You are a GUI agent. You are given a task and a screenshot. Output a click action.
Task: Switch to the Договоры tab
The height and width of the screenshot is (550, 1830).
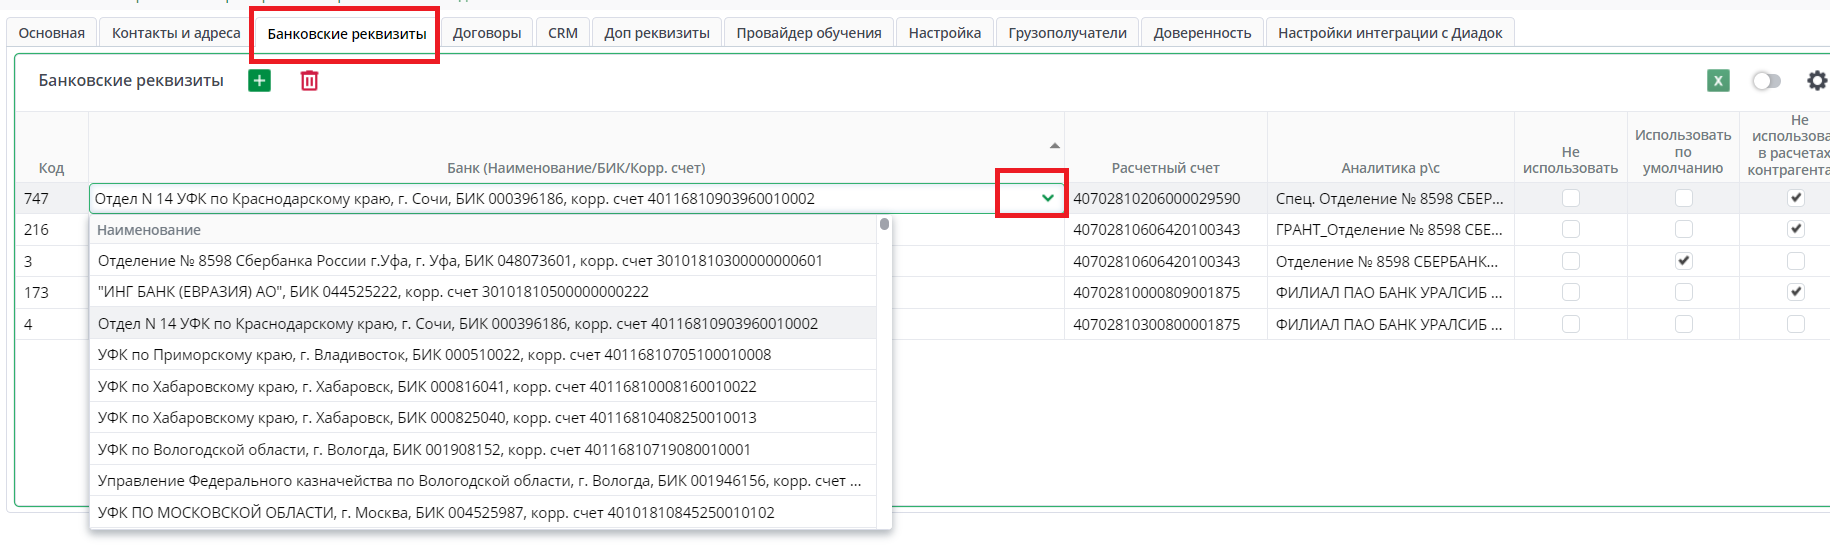487,33
